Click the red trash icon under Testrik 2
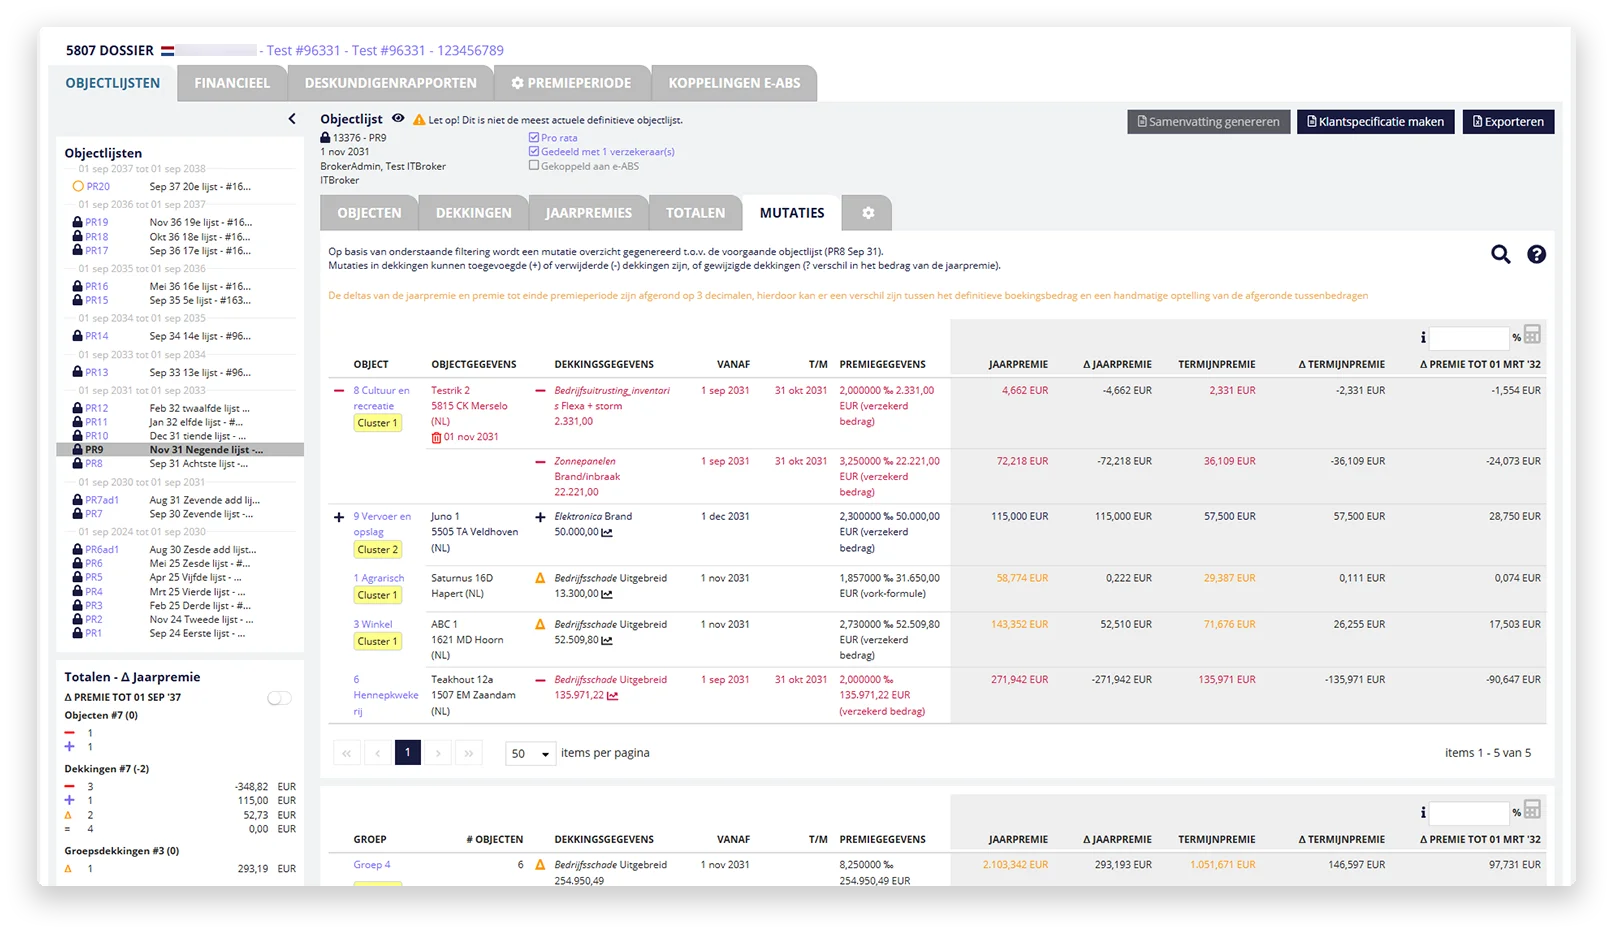The height and width of the screenshot is (936, 1614). [x=436, y=438]
